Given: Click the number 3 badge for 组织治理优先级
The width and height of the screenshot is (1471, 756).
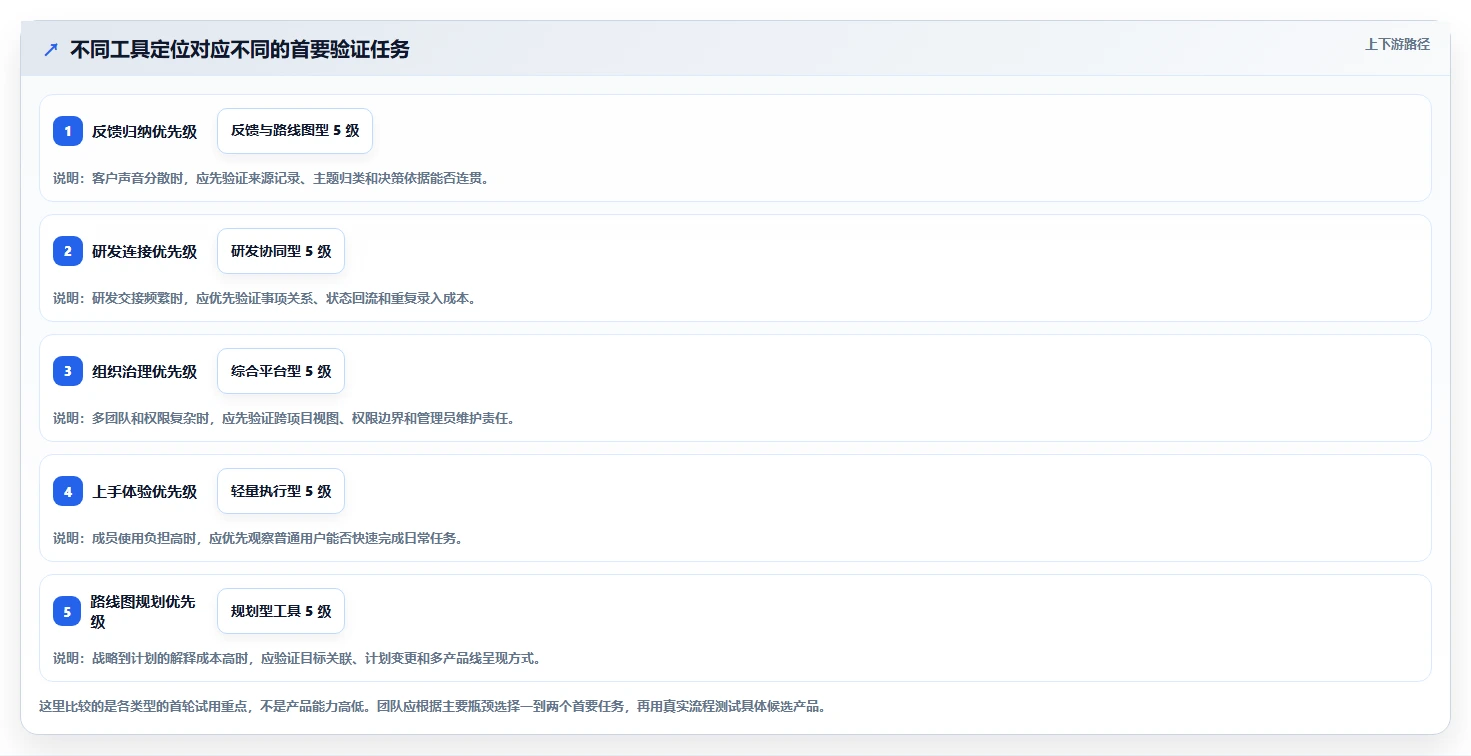Looking at the screenshot, I should 68,371.
